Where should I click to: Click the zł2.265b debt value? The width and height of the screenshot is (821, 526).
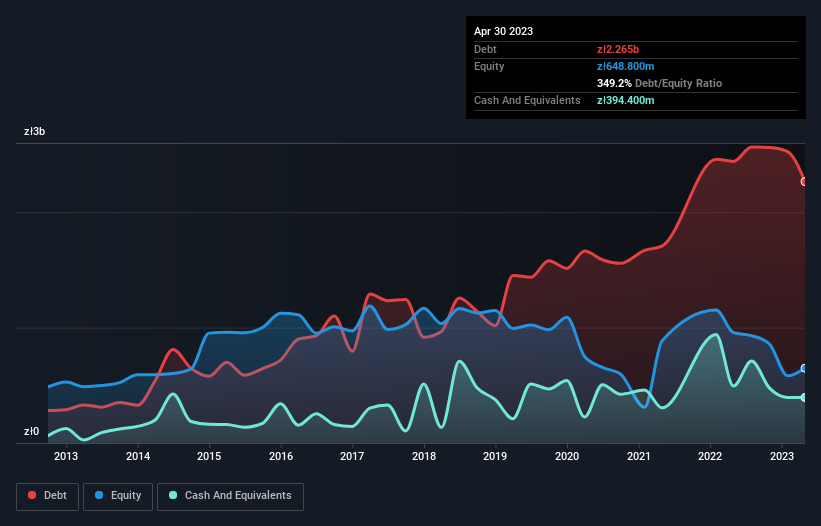618,49
